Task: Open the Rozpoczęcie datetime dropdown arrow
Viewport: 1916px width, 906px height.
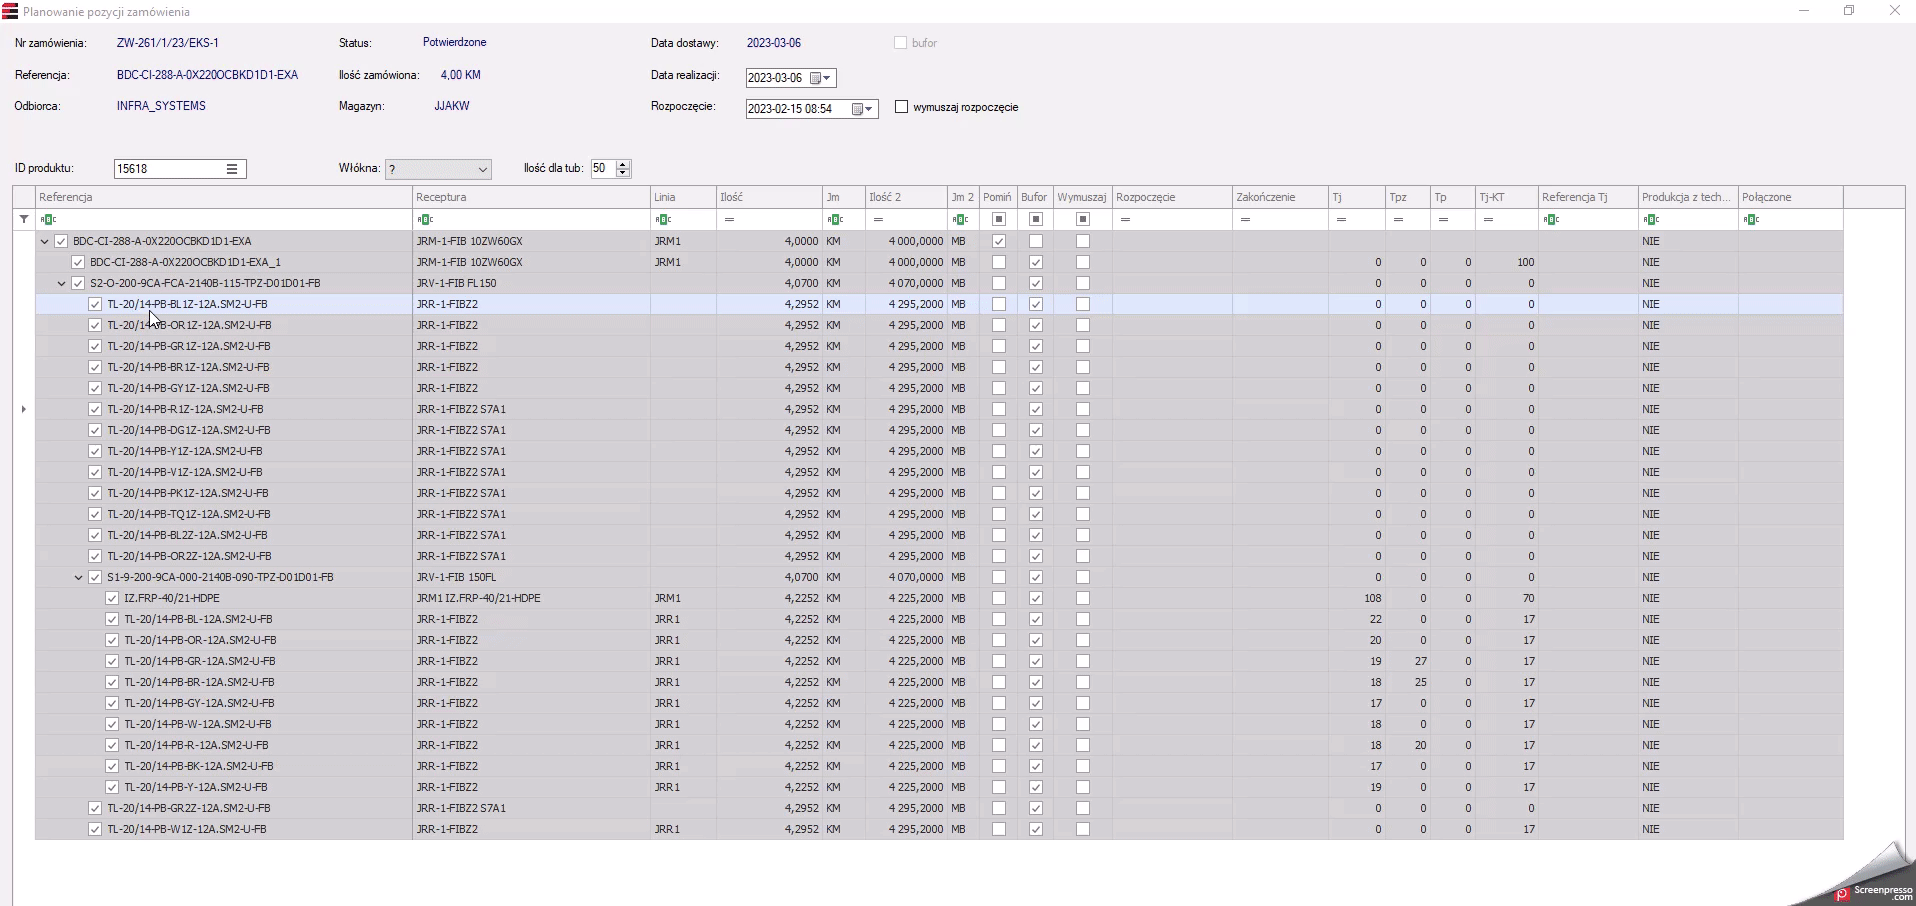Action: [869, 109]
